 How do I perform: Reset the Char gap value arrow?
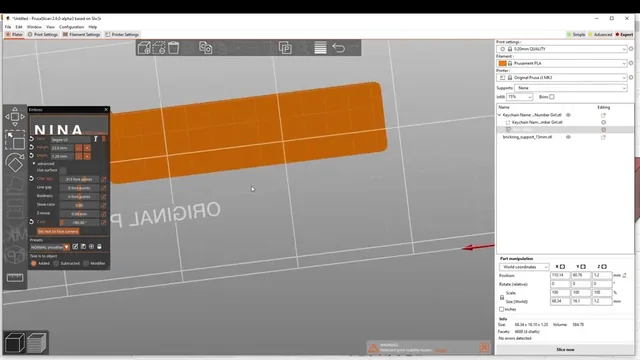31,178
